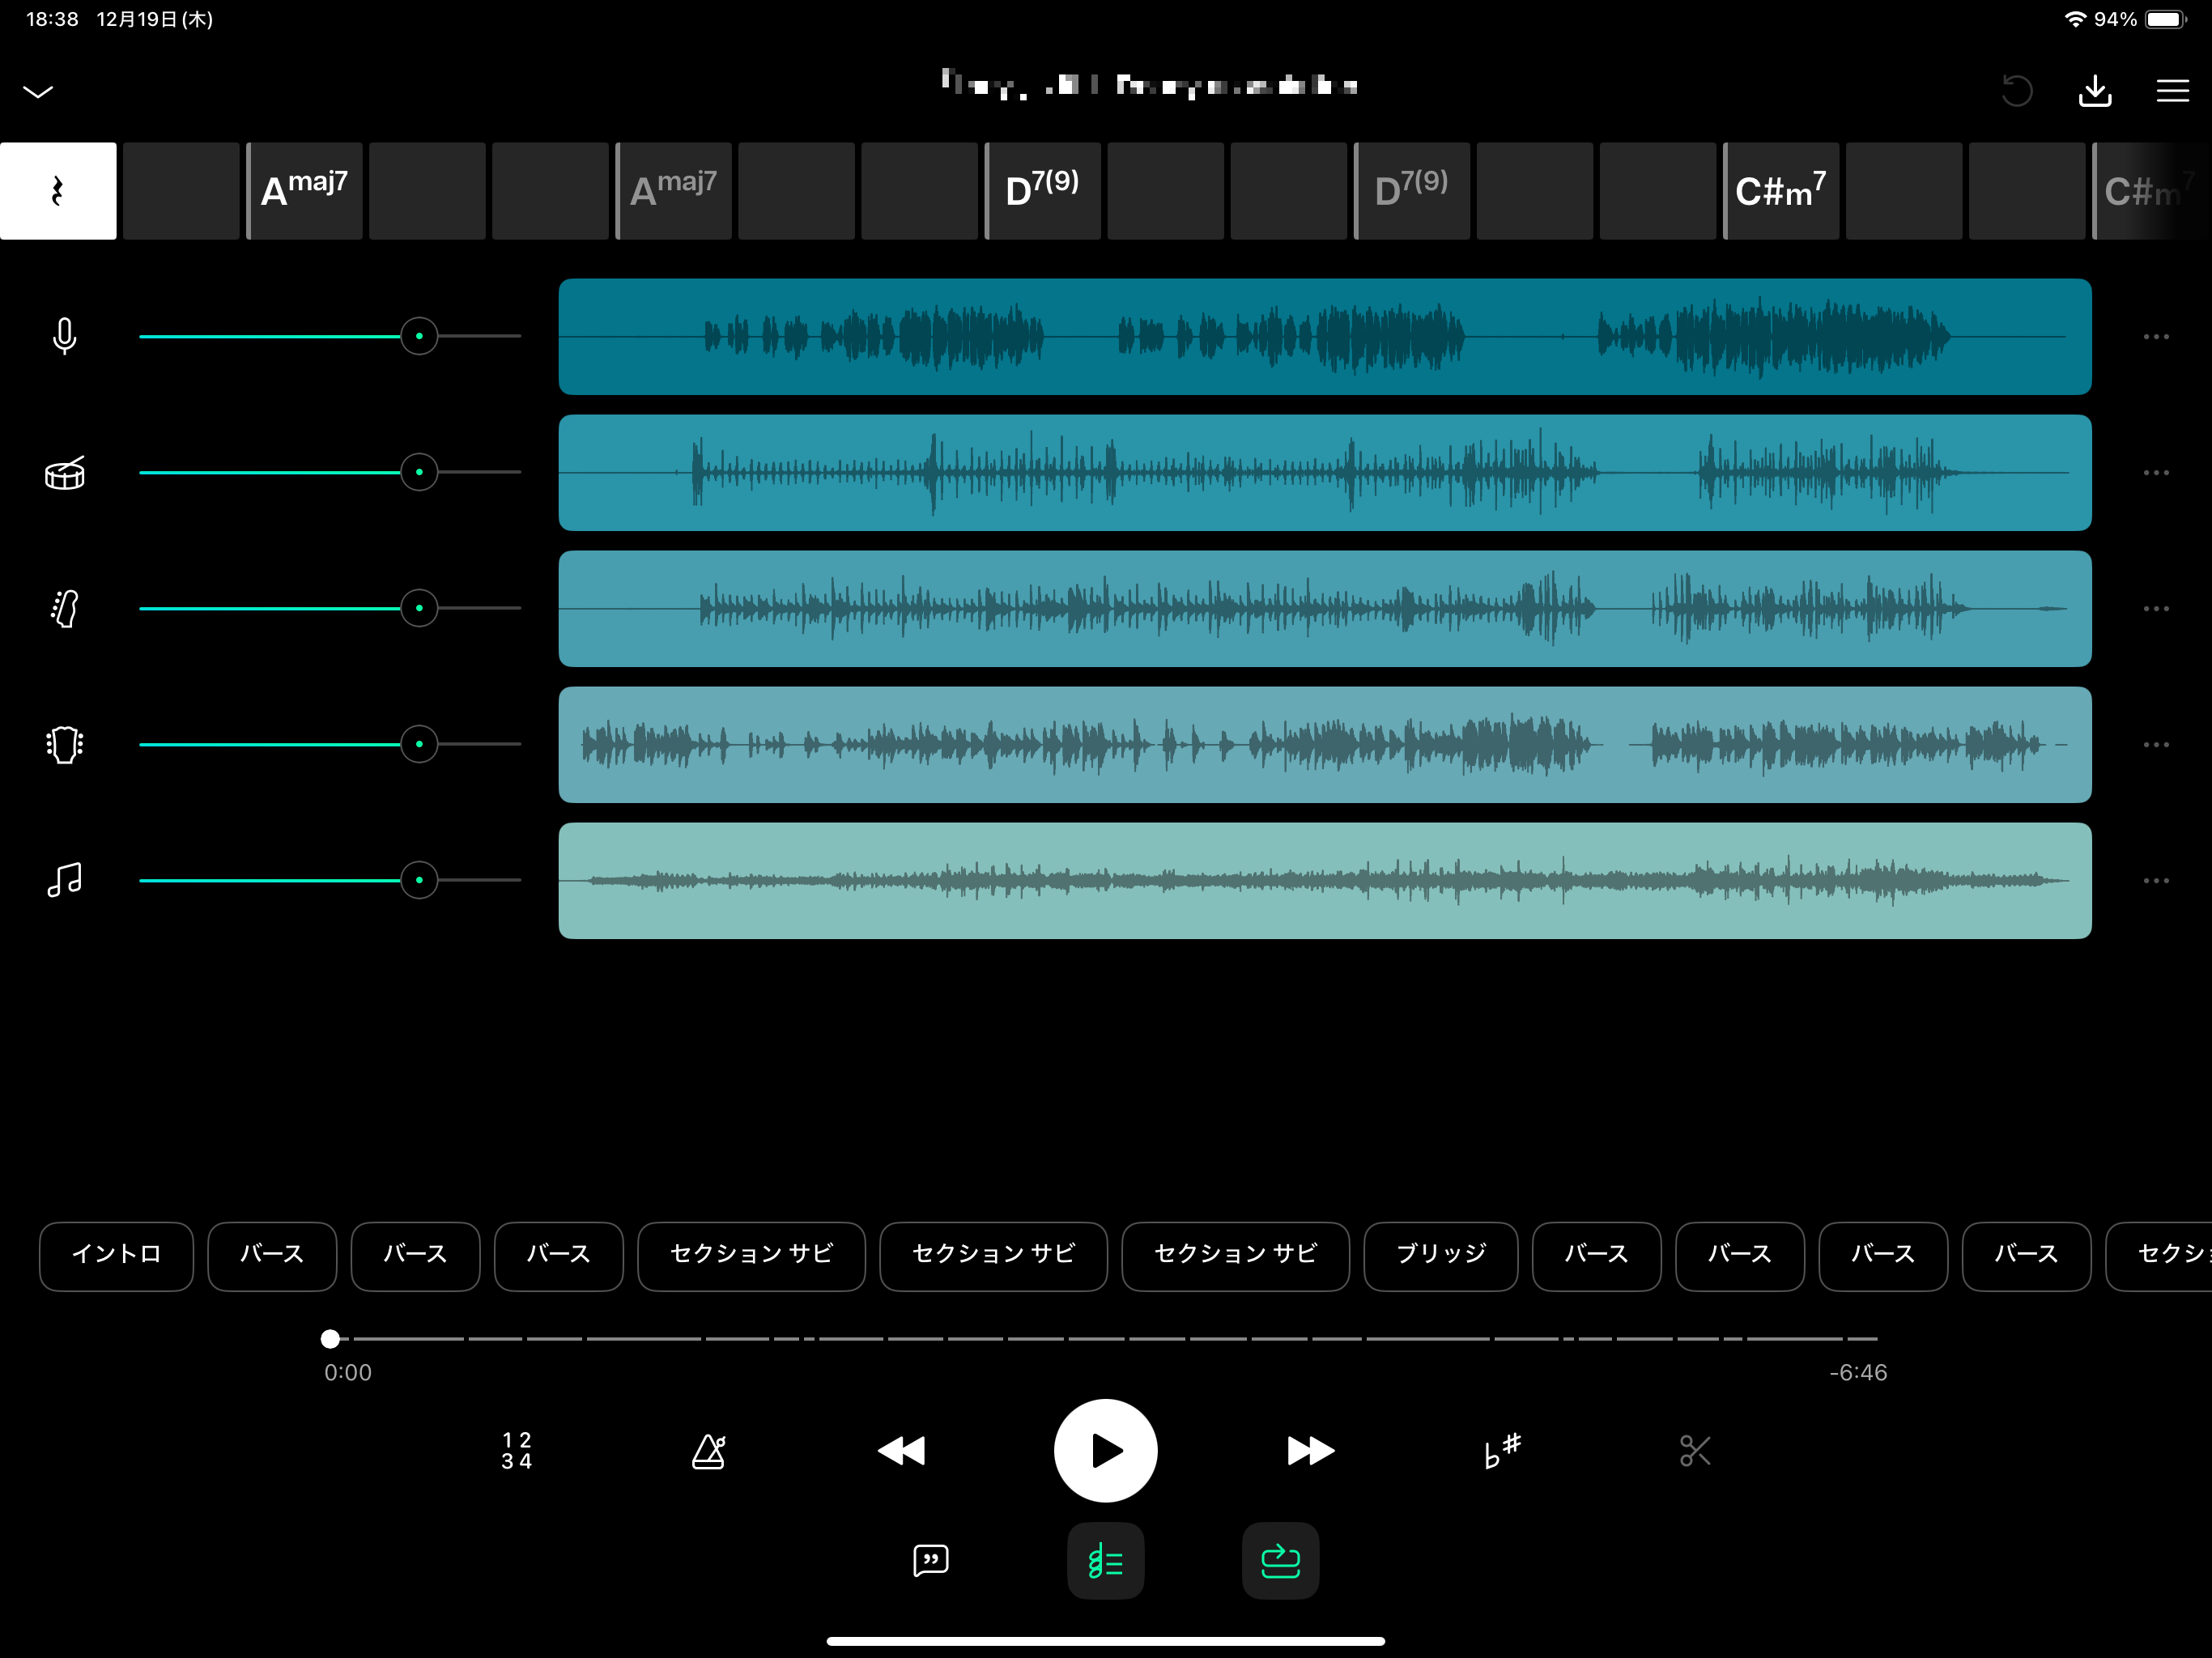This screenshot has width=2212, height=1658.
Task: Adjust the vocals volume slider knob
Action: click(x=419, y=336)
